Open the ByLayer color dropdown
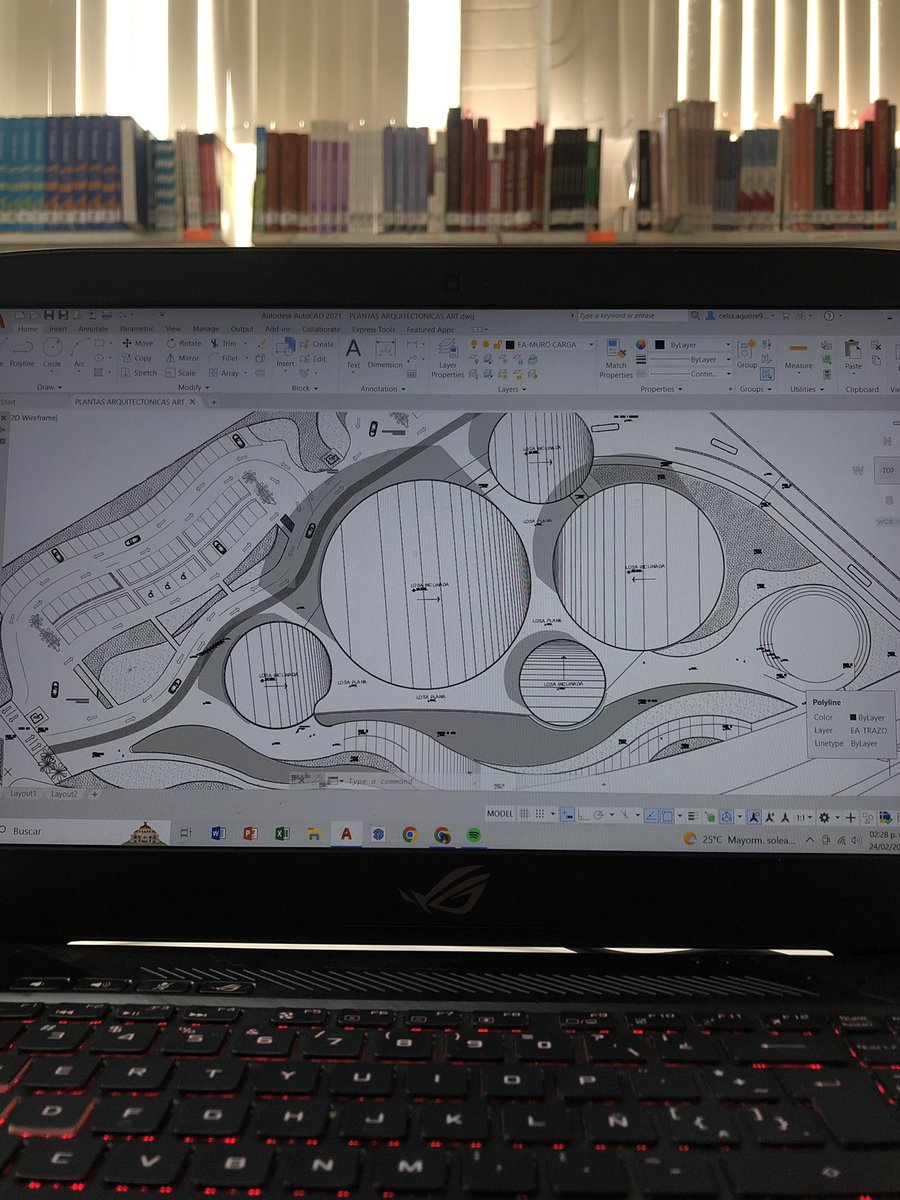The image size is (900, 1200). click(x=729, y=344)
